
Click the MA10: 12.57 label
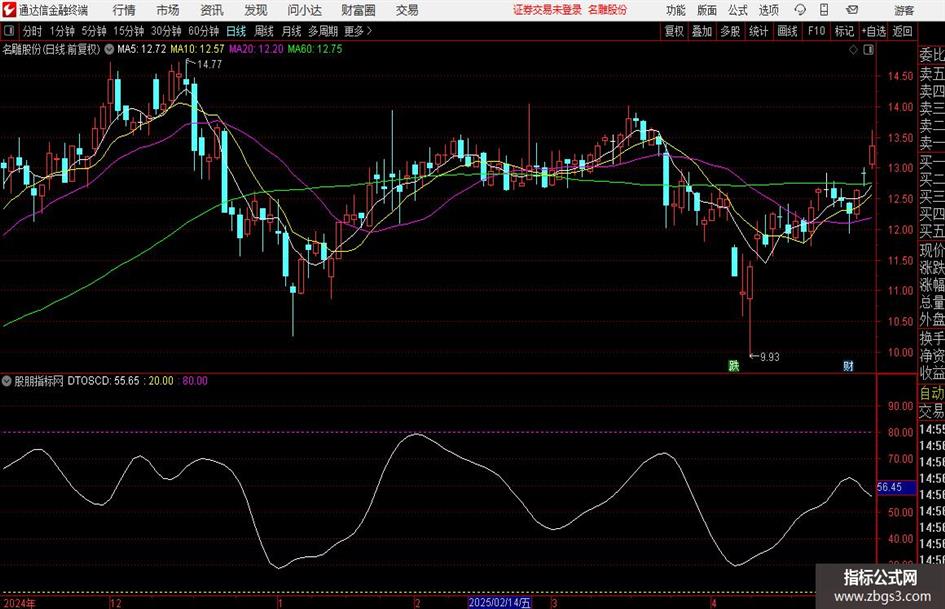pos(197,49)
